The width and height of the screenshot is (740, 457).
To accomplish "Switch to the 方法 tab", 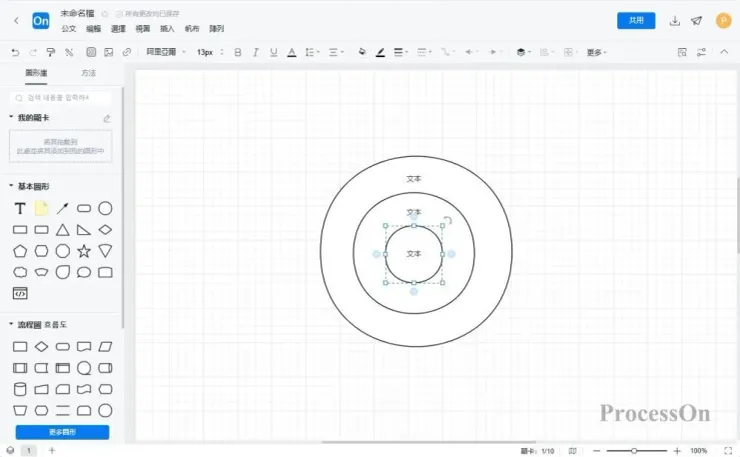I will (88, 73).
